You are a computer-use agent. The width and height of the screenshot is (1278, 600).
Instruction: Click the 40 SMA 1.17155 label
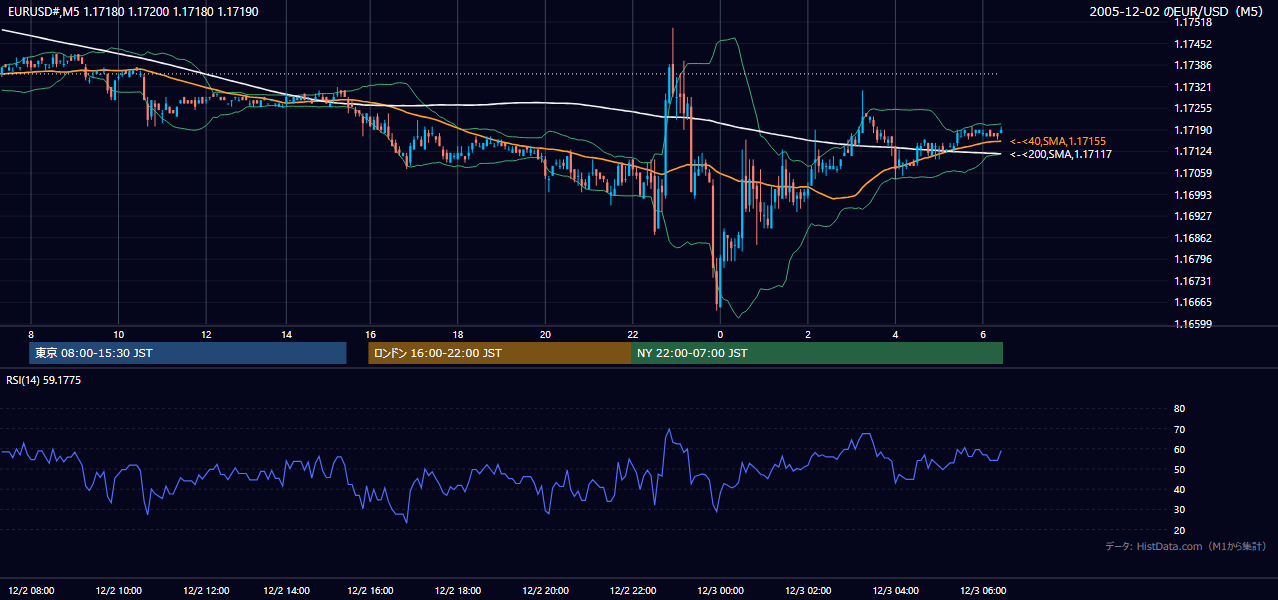tap(1057, 141)
